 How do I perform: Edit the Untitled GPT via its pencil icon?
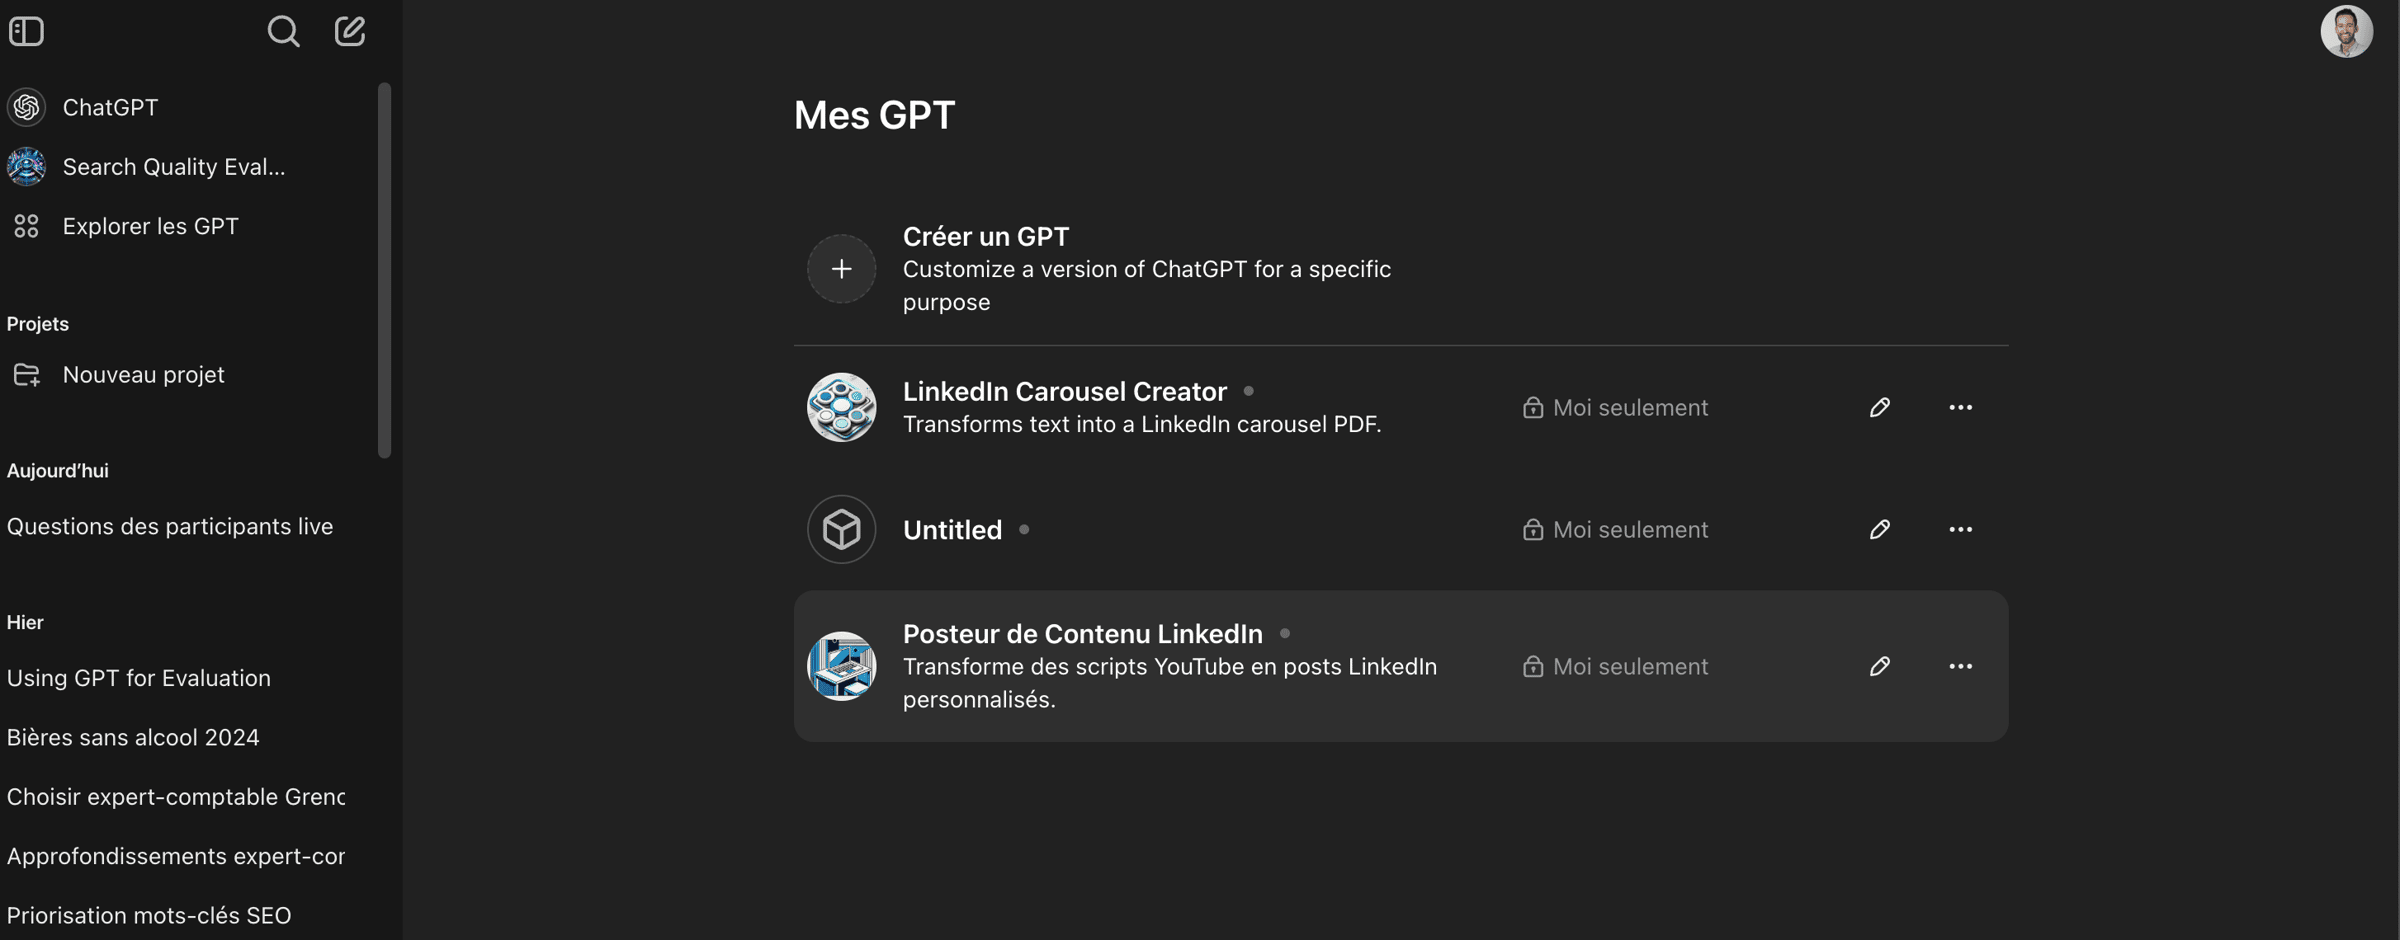1879,529
